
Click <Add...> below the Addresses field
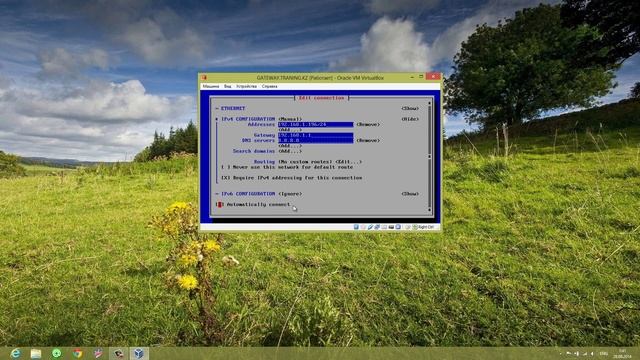pos(290,130)
